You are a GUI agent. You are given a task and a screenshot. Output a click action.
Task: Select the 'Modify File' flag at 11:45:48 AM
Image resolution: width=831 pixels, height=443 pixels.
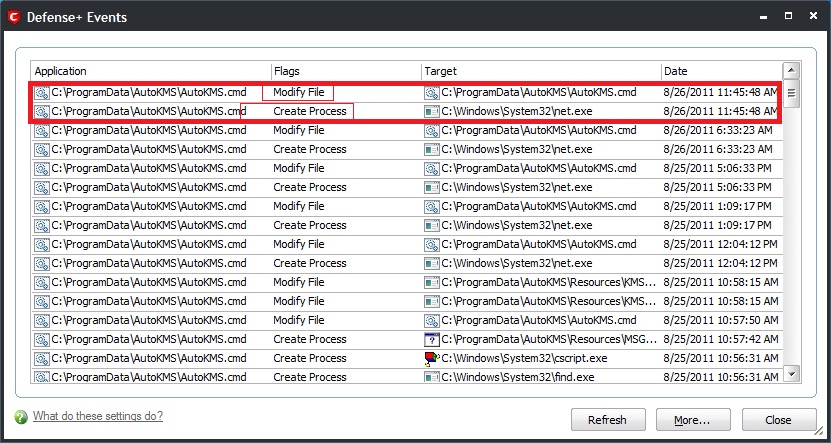pyautogui.click(x=298, y=93)
